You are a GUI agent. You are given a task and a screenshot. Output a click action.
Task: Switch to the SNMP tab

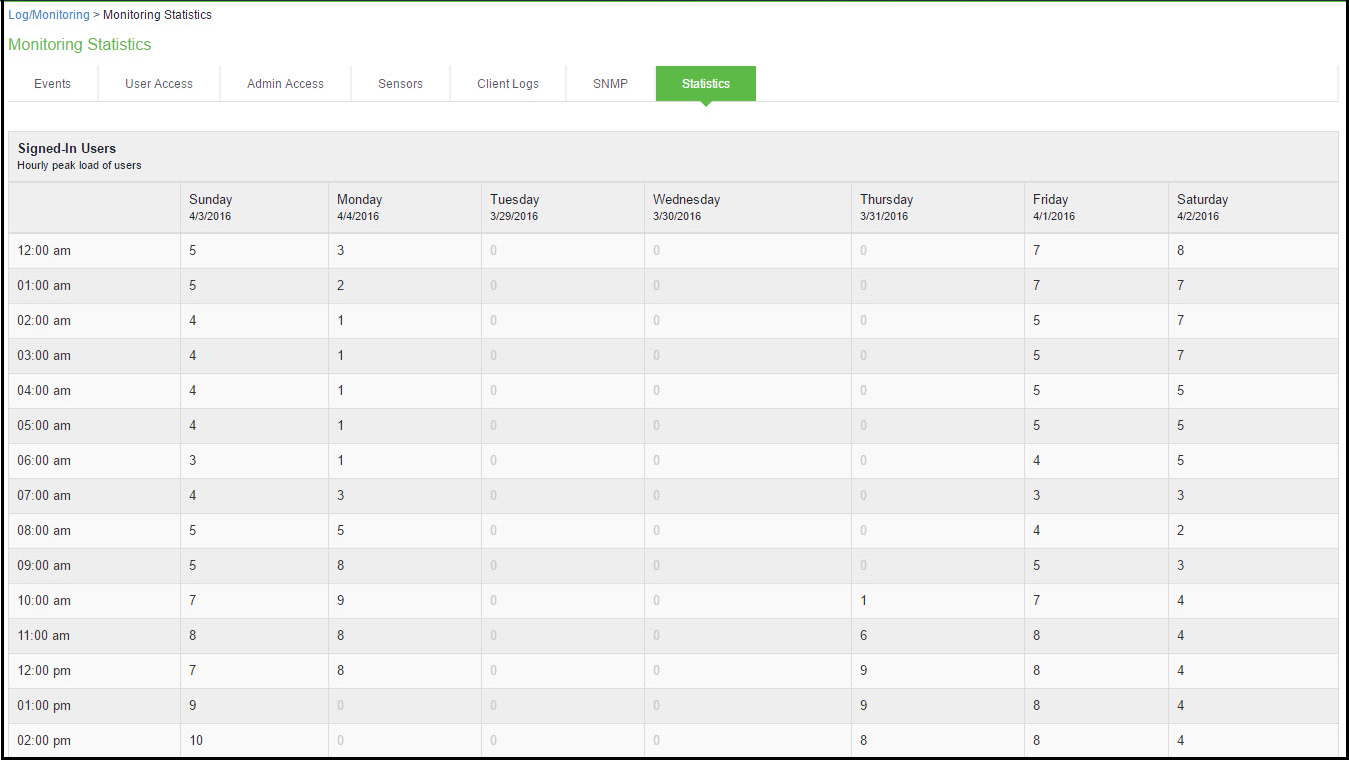[609, 83]
